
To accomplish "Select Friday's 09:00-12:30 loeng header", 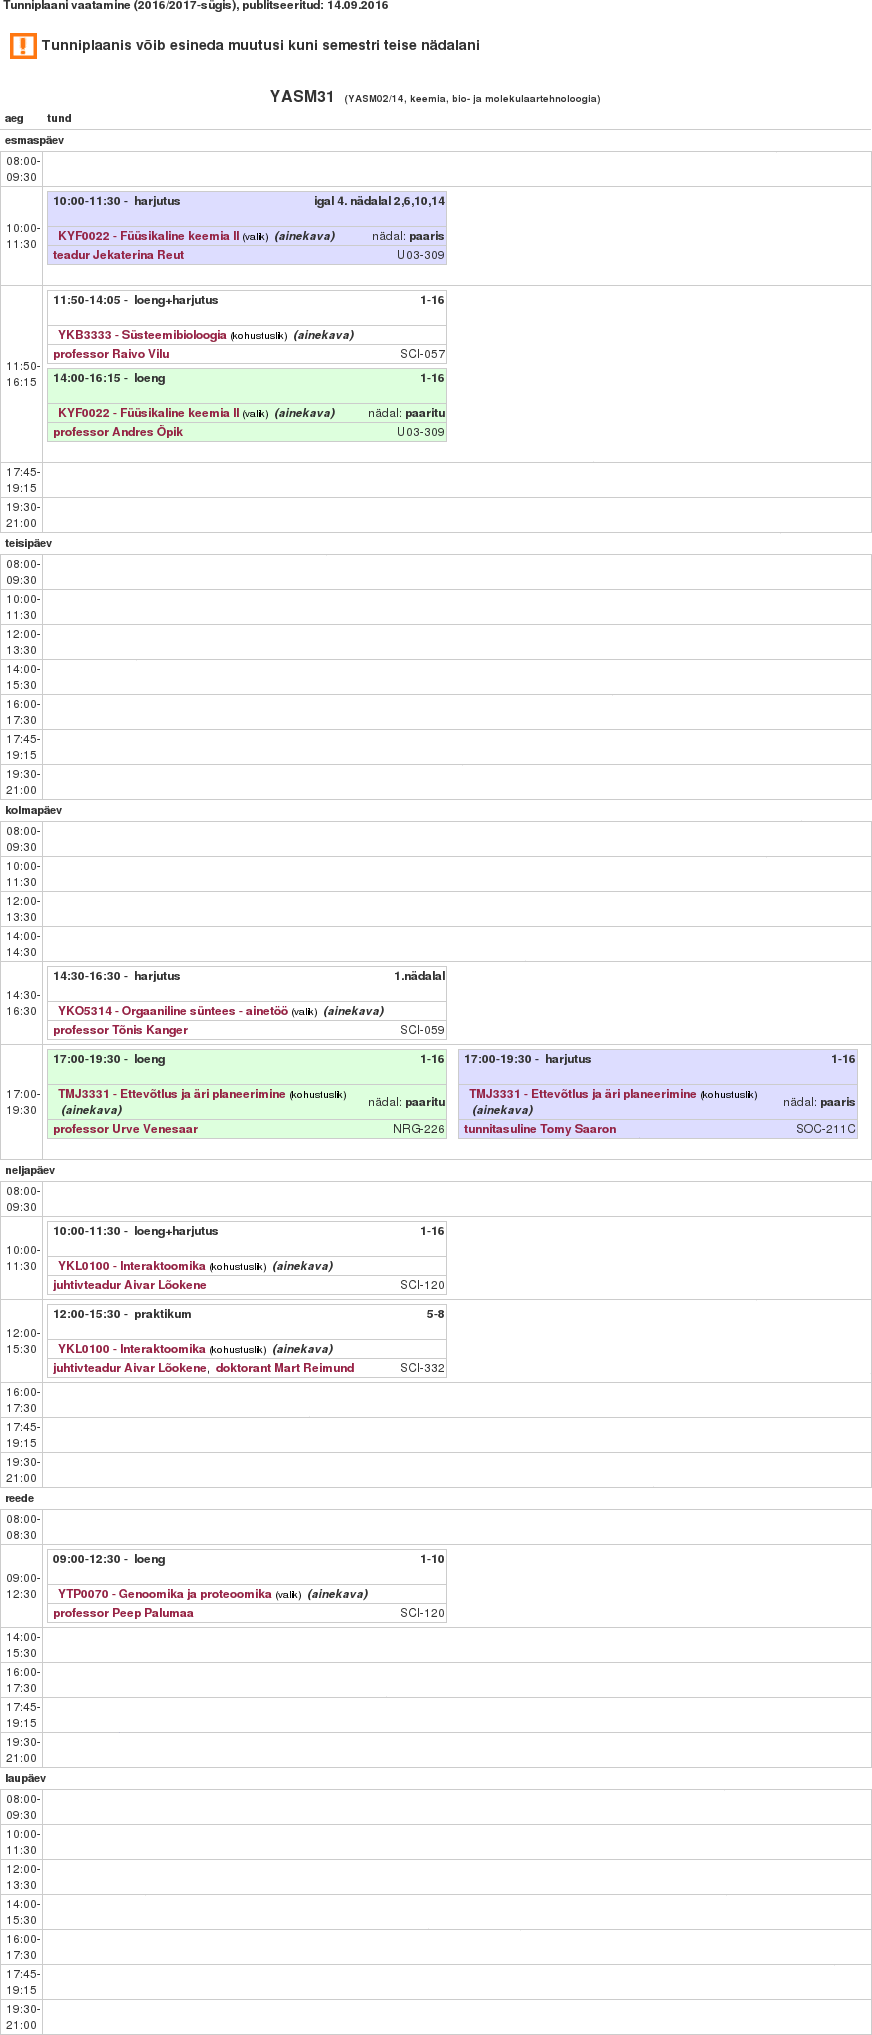I will (109, 1559).
